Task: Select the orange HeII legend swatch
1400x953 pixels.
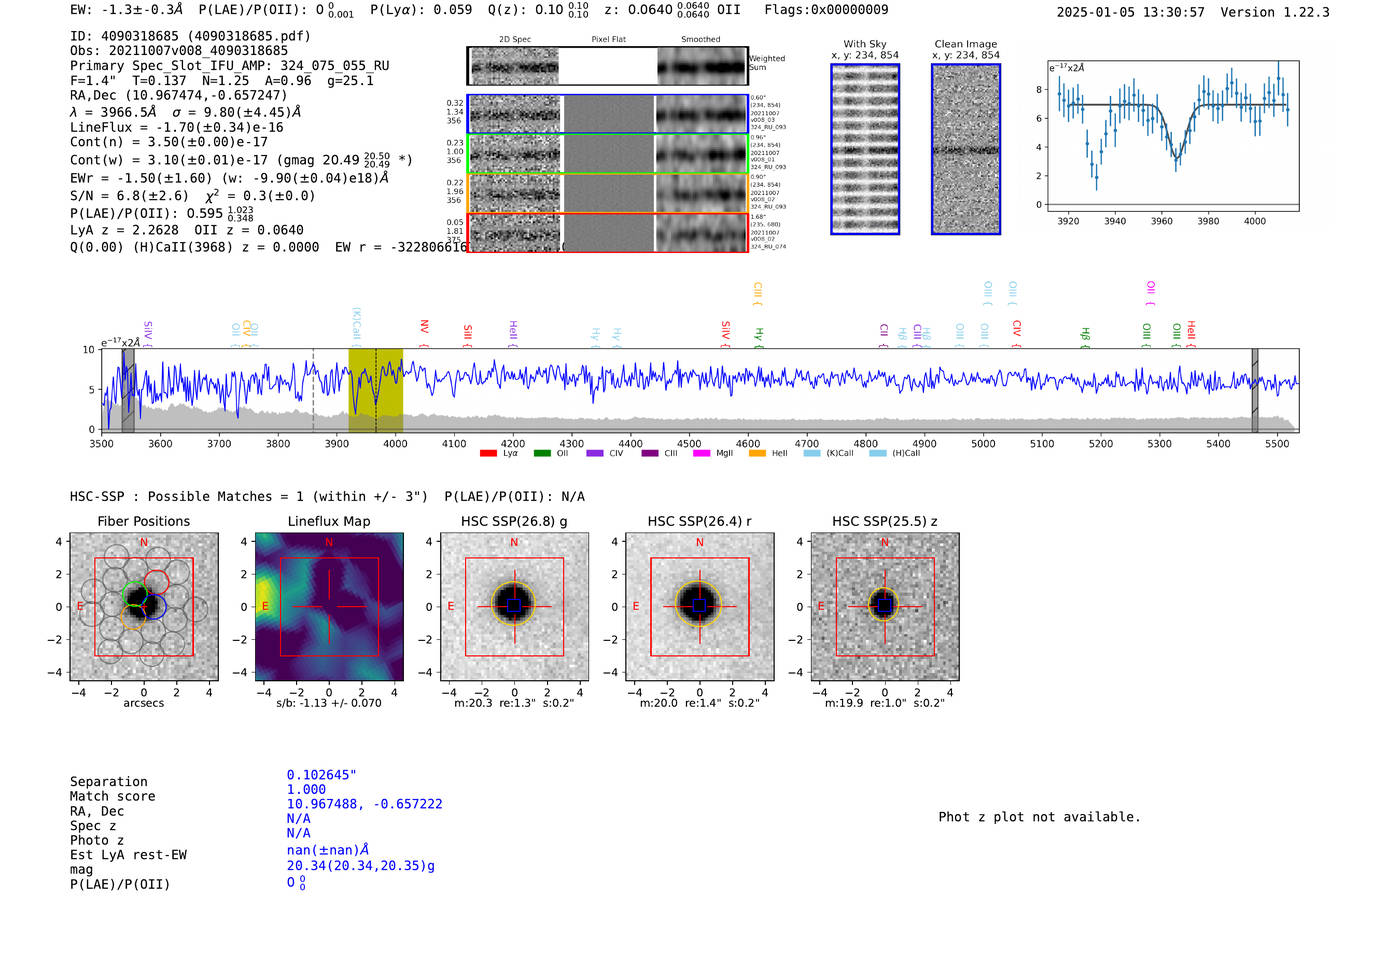Action: coord(757,454)
